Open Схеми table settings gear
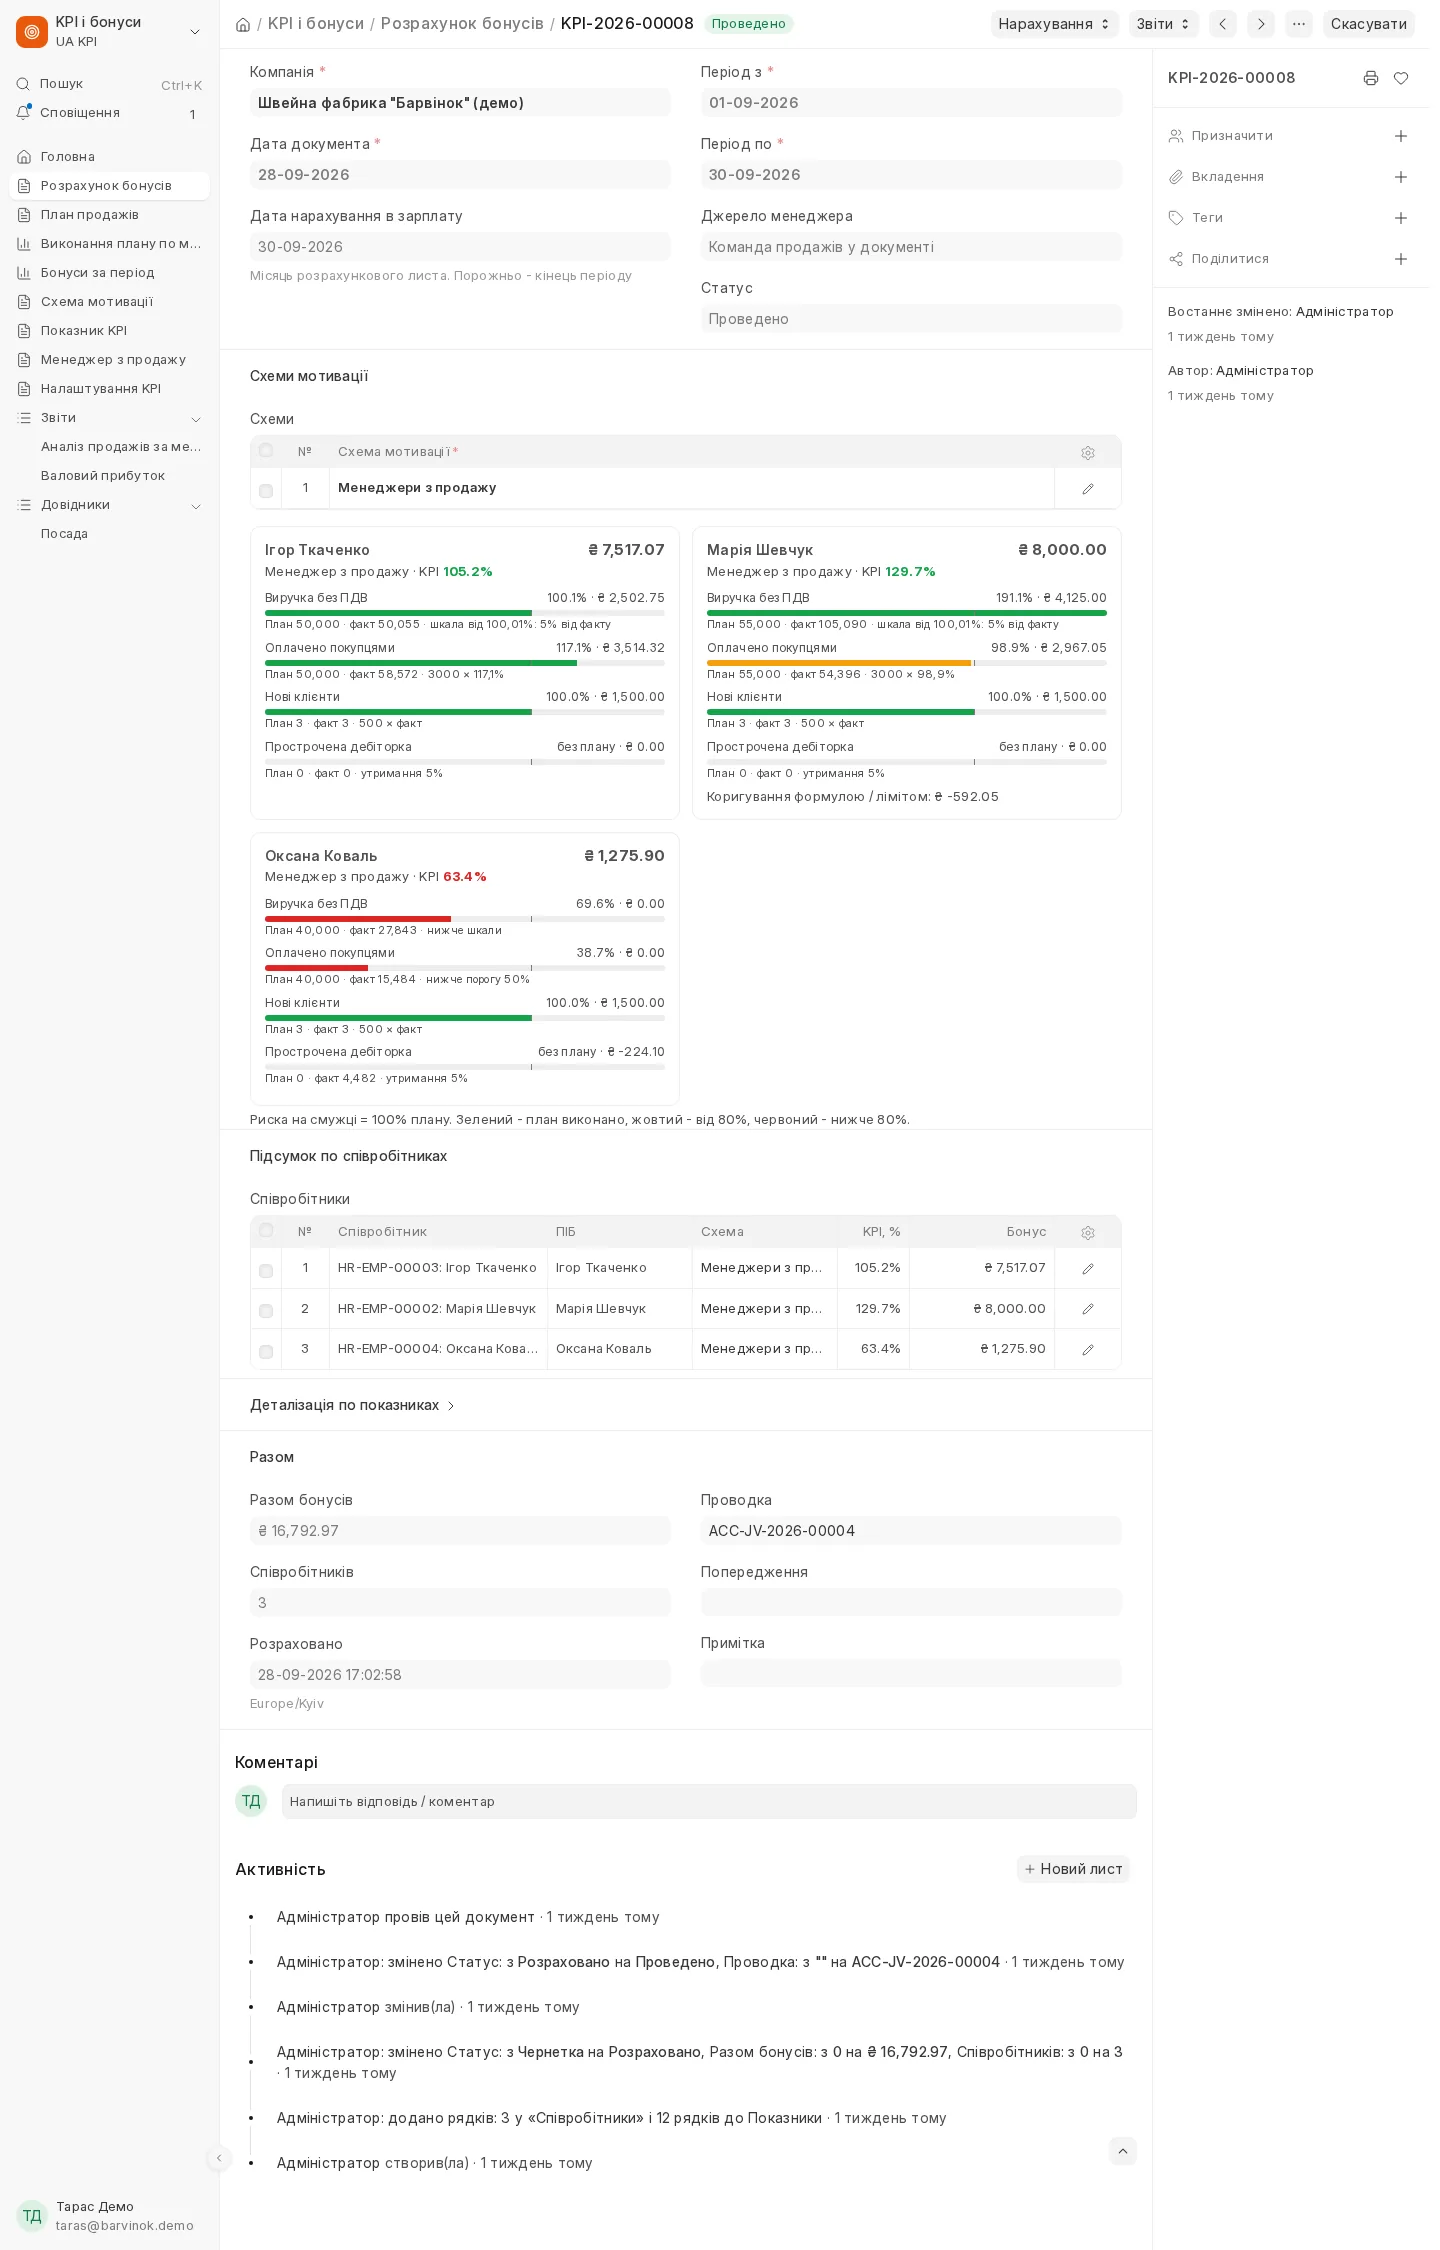The width and height of the screenshot is (1440, 2250). coord(1088,453)
